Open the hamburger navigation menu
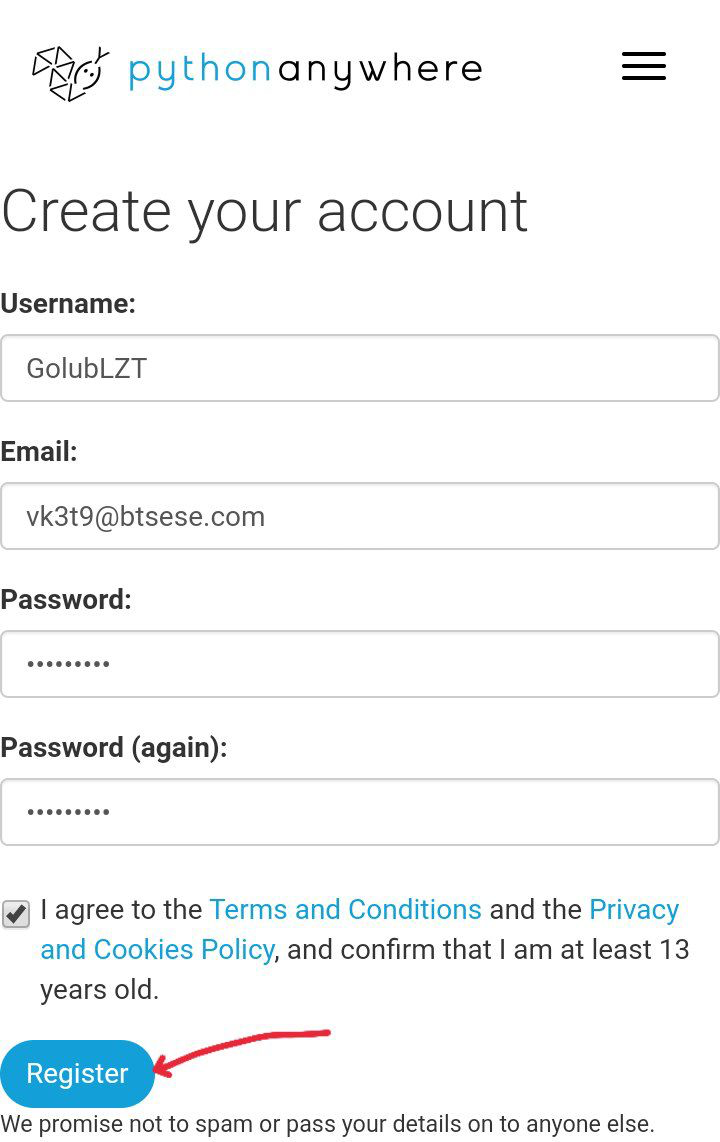 point(643,67)
